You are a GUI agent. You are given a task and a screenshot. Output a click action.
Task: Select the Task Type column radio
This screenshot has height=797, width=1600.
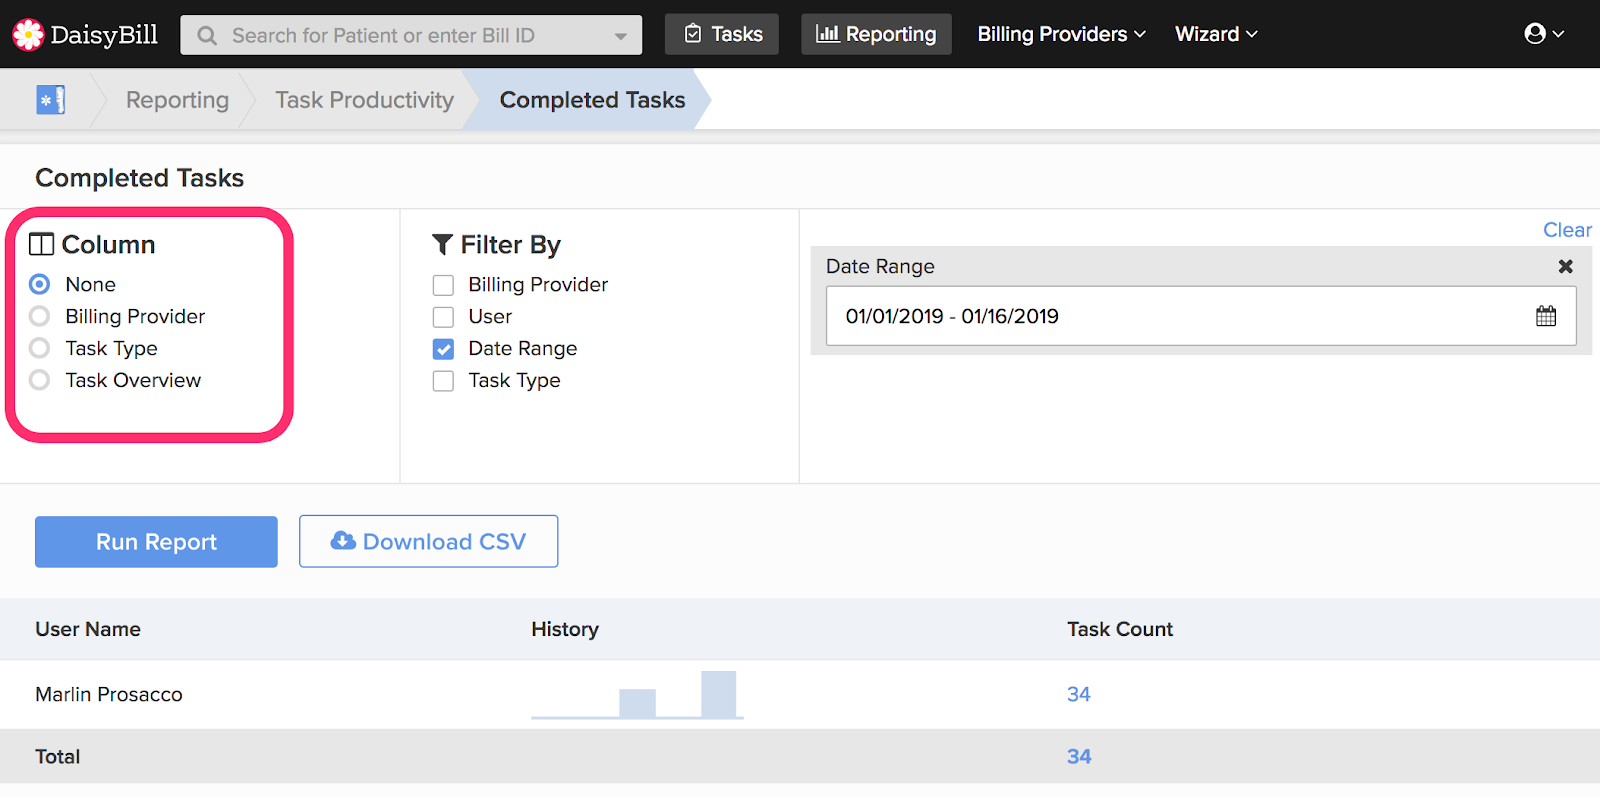click(40, 348)
